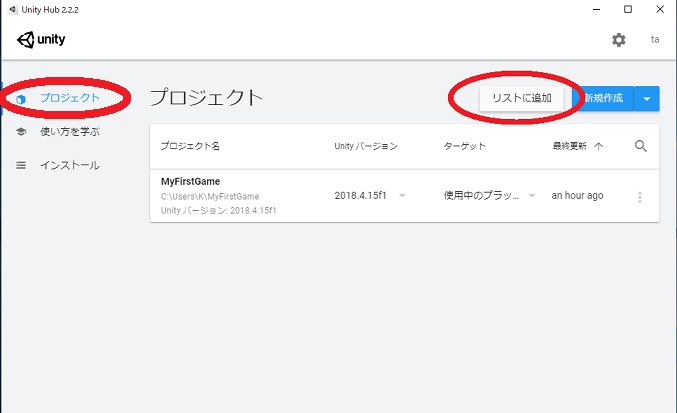Click the インストール list icon
The image size is (677, 413).
21,165
